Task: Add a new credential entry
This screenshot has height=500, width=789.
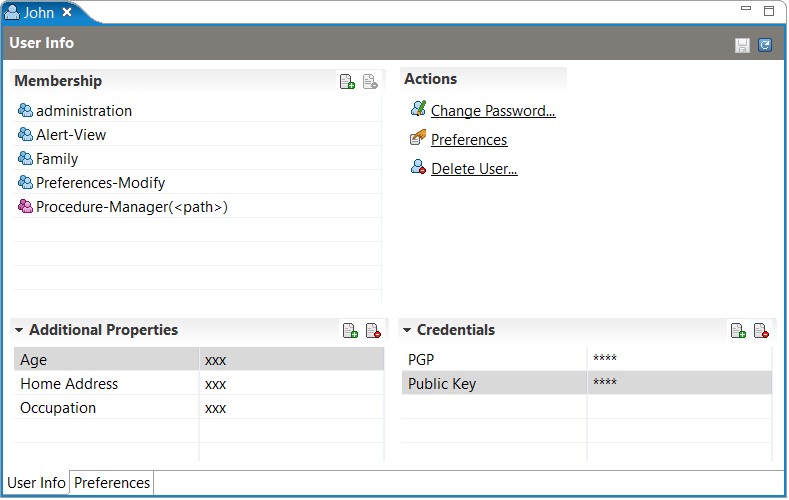Action: coord(738,330)
